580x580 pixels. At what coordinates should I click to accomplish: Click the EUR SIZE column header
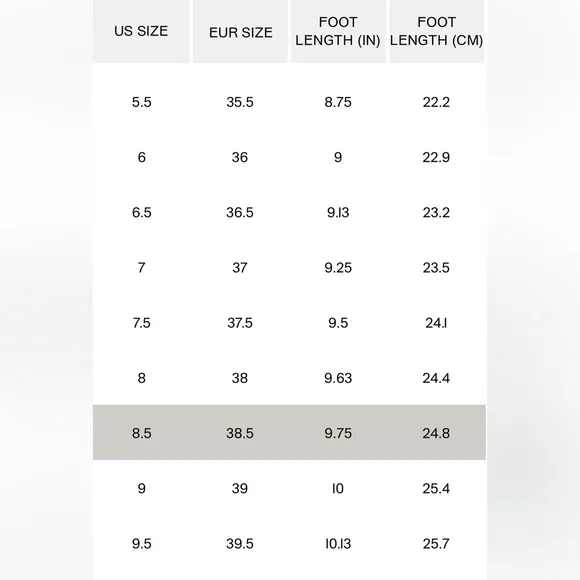[x=240, y=31]
